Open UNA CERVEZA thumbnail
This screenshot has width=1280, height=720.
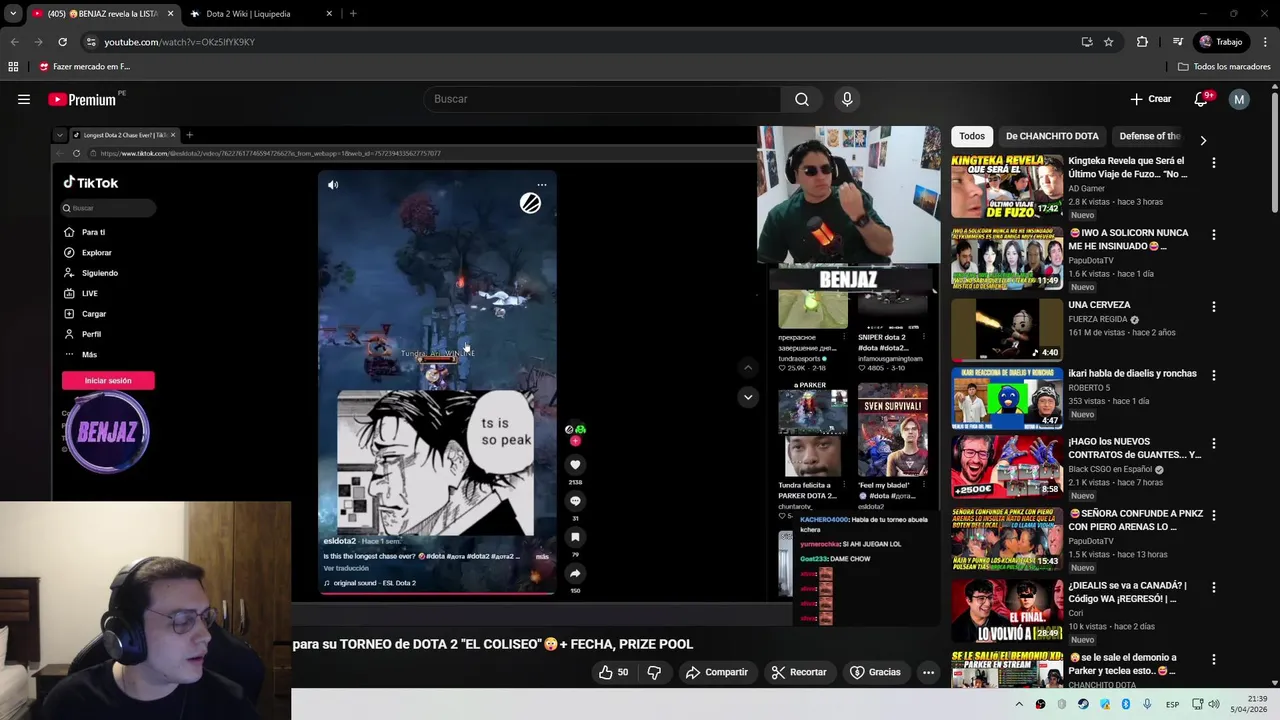click(x=1007, y=330)
